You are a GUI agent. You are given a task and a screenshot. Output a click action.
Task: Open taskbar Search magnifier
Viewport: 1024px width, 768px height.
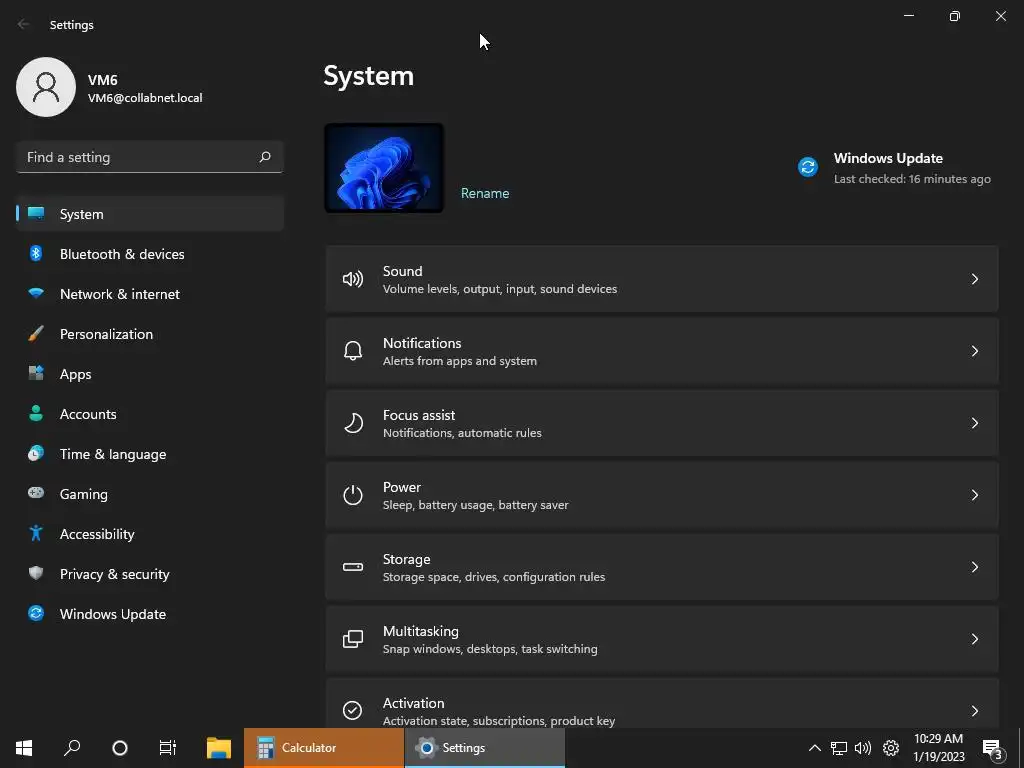click(x=72, y=748)
